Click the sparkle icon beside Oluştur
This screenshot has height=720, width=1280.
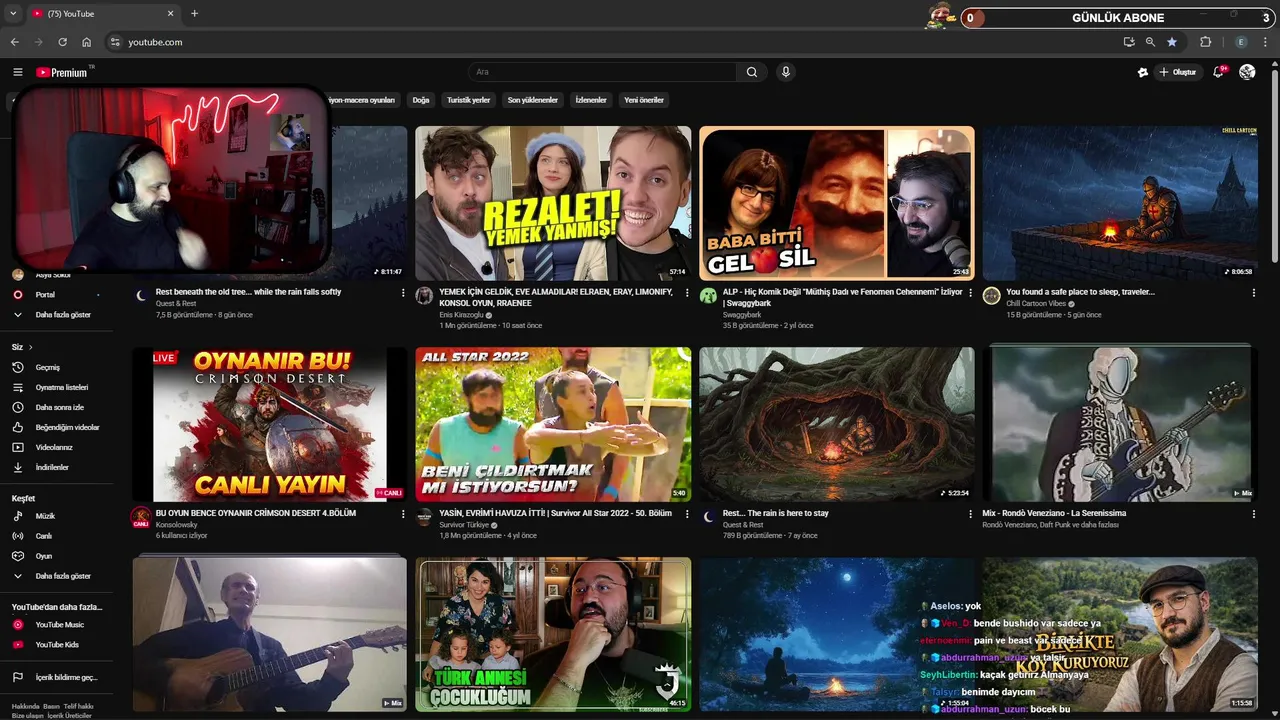(x=1143, y=72)
